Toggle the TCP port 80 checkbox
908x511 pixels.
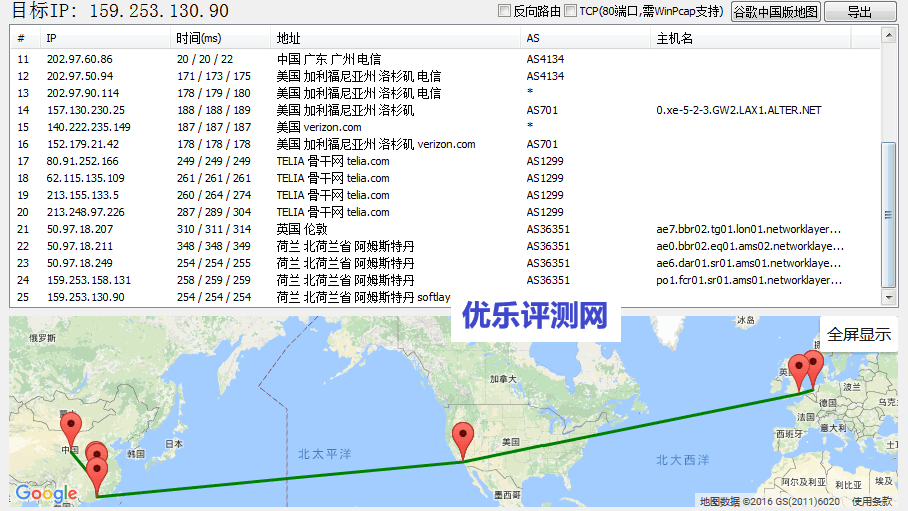click(x=570, y=11)
